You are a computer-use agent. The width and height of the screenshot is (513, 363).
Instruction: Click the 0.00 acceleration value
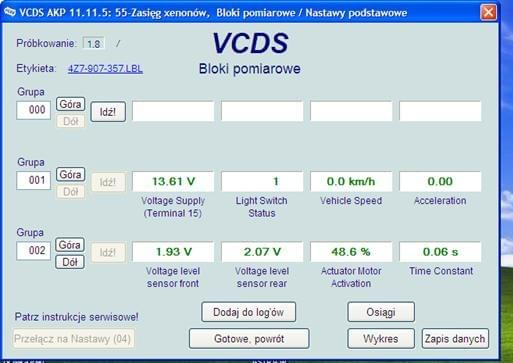pos(440,181)
